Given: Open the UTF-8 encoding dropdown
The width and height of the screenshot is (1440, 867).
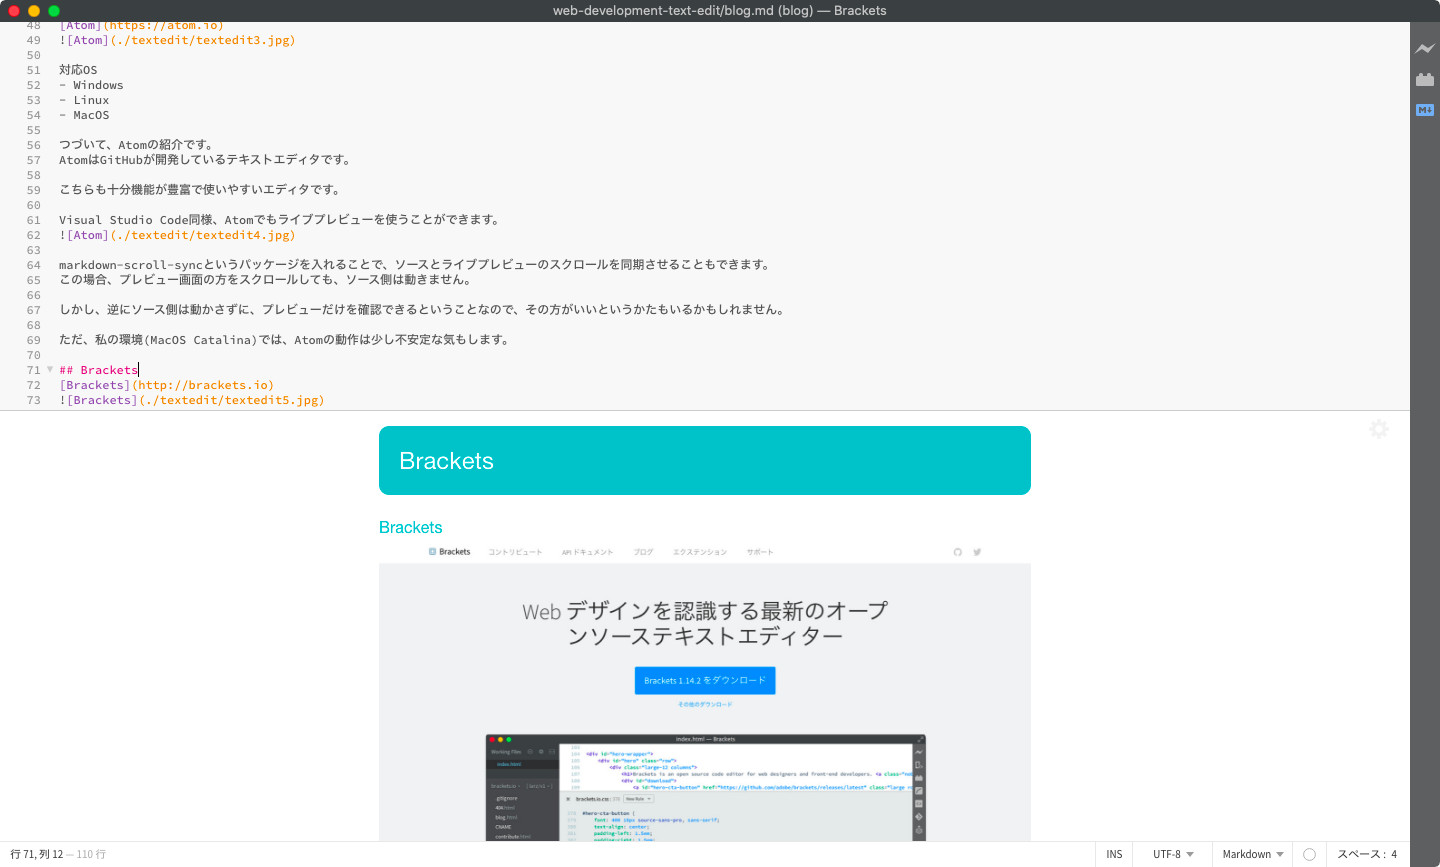Looking at the screenshot, I should tap(1173, 854).
